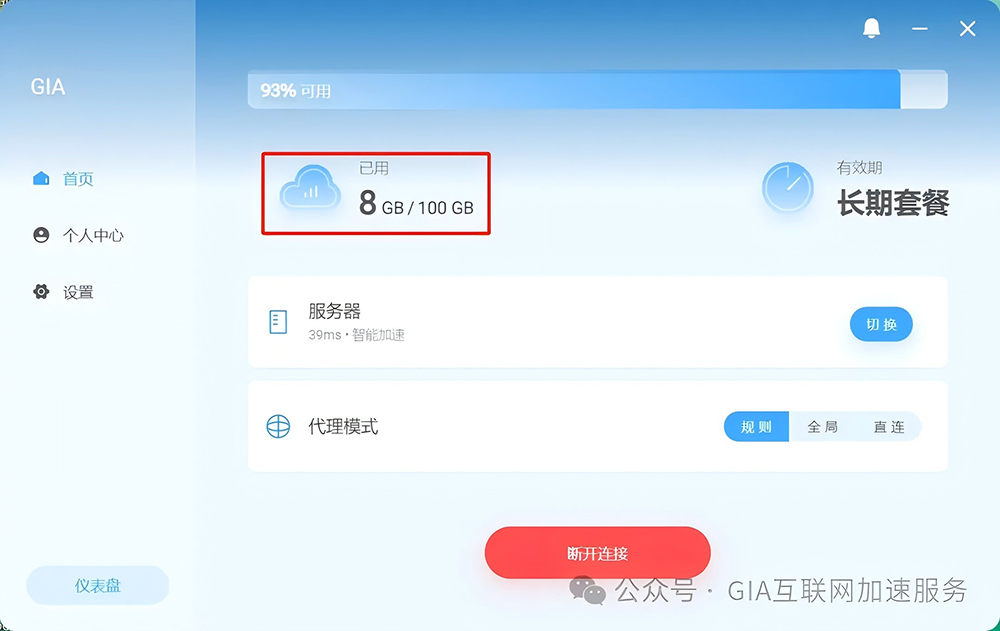Click the gear icon for 设置
The height and width of the screenshot is (631, 1000).
tap(41, 292)
